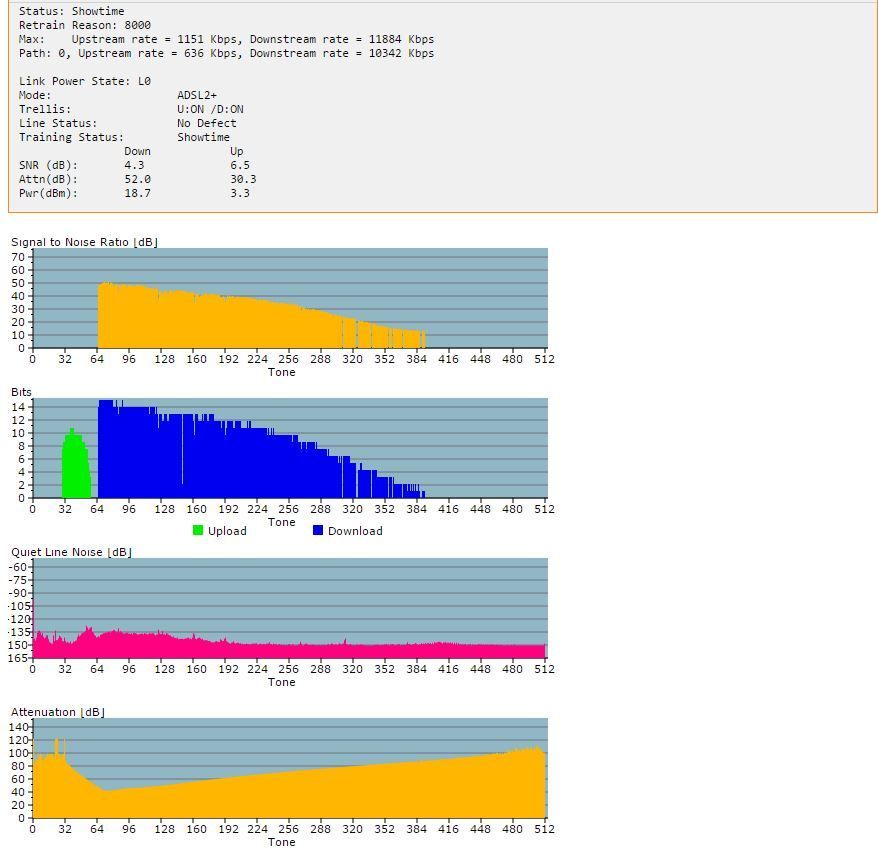Click the Attenuation chart title
Screen dimensions: 878x851
point(58,712)
